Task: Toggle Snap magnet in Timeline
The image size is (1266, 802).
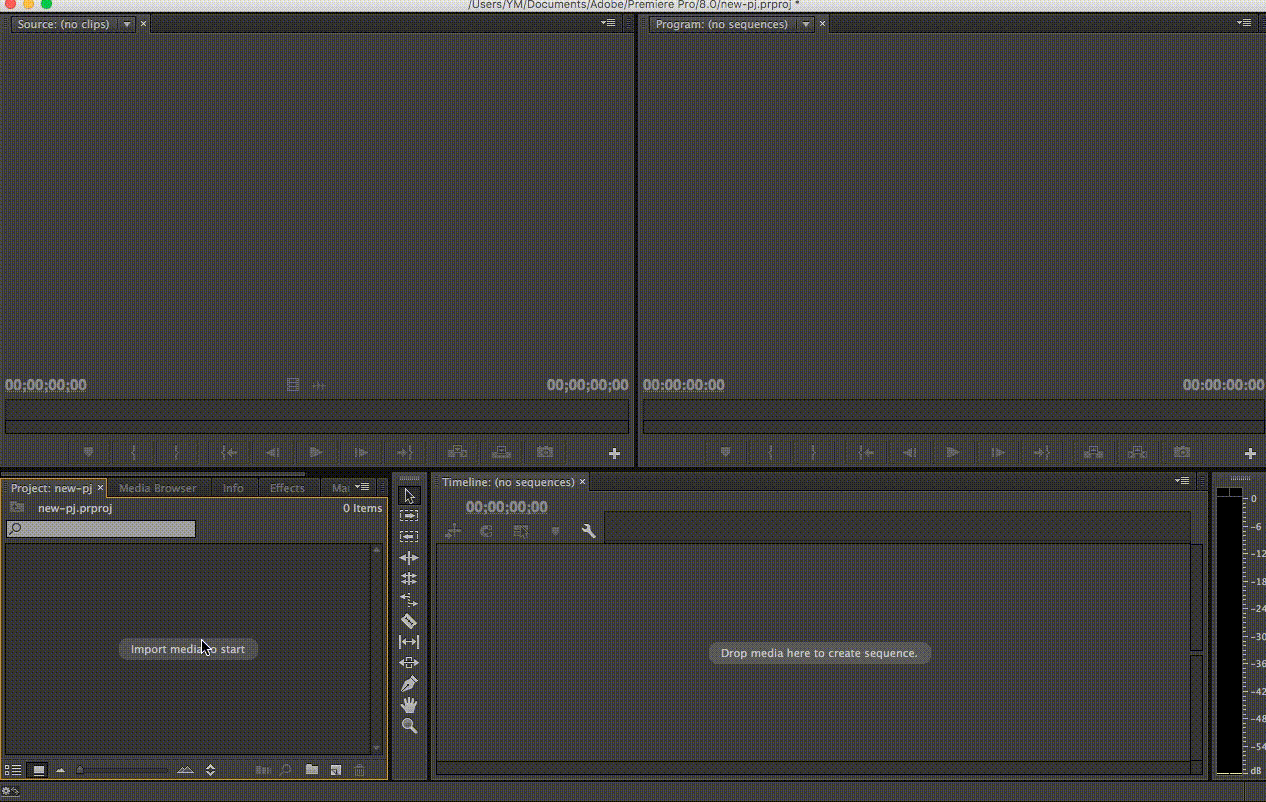Action: [486, 532]
